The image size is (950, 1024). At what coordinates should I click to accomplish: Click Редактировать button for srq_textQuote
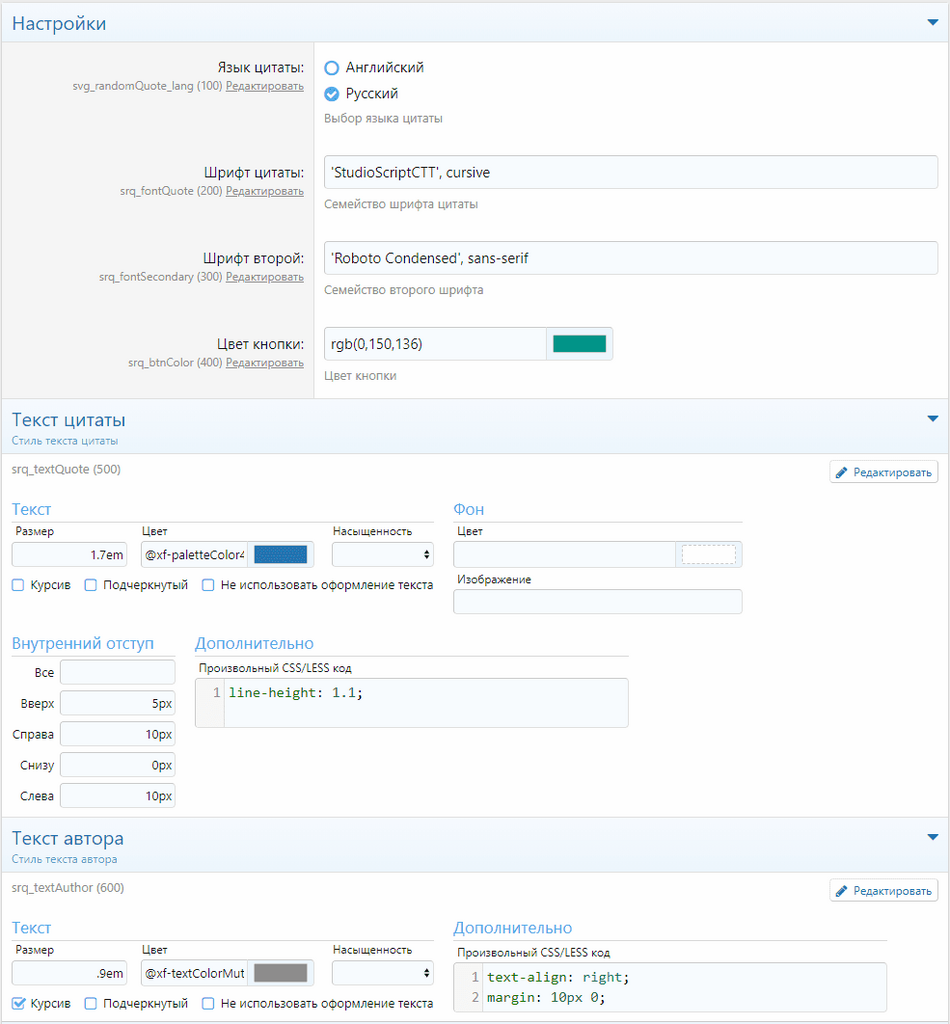[x=884, y=472]
